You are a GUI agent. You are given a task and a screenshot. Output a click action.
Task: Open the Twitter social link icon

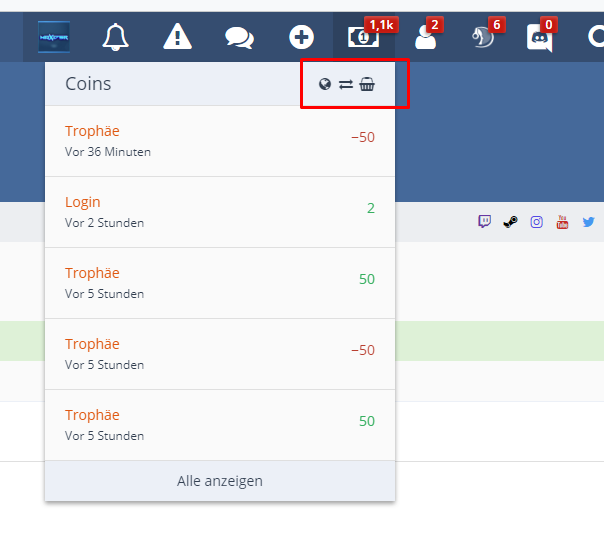[588, 222]
